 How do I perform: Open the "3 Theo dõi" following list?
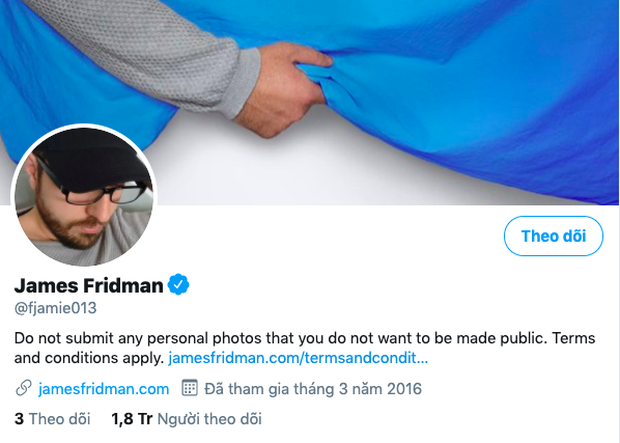49,418
